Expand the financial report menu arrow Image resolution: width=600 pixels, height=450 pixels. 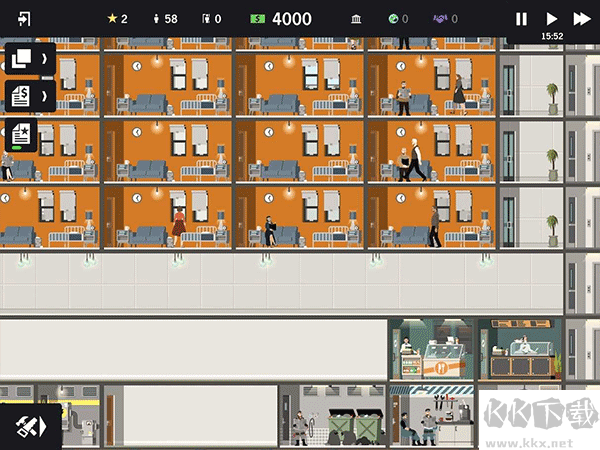[x=44, y=96]
